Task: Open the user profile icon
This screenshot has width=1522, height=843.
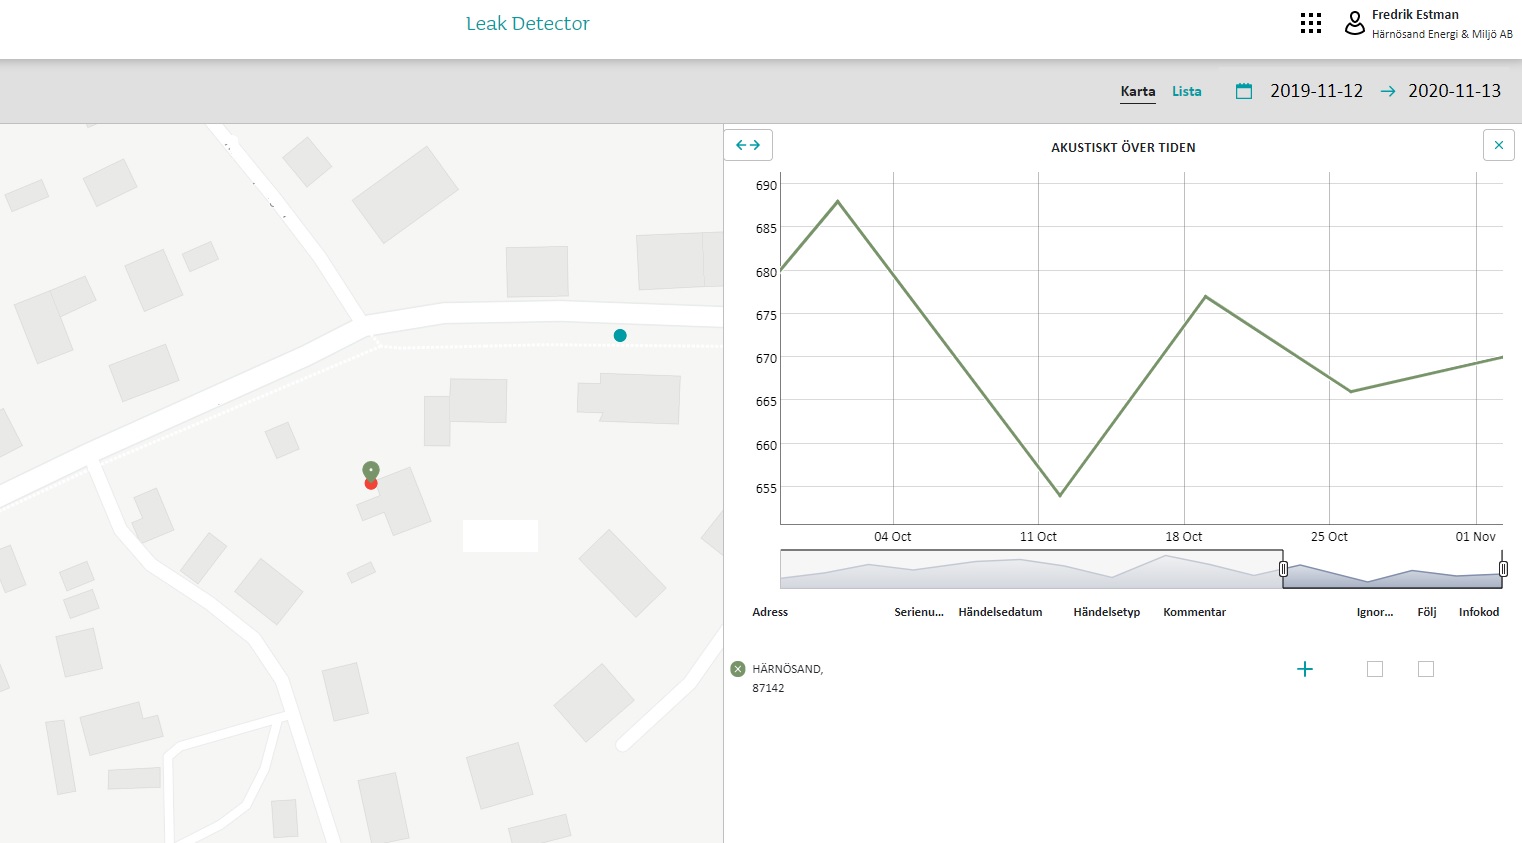Action: tap(1354, 23)
